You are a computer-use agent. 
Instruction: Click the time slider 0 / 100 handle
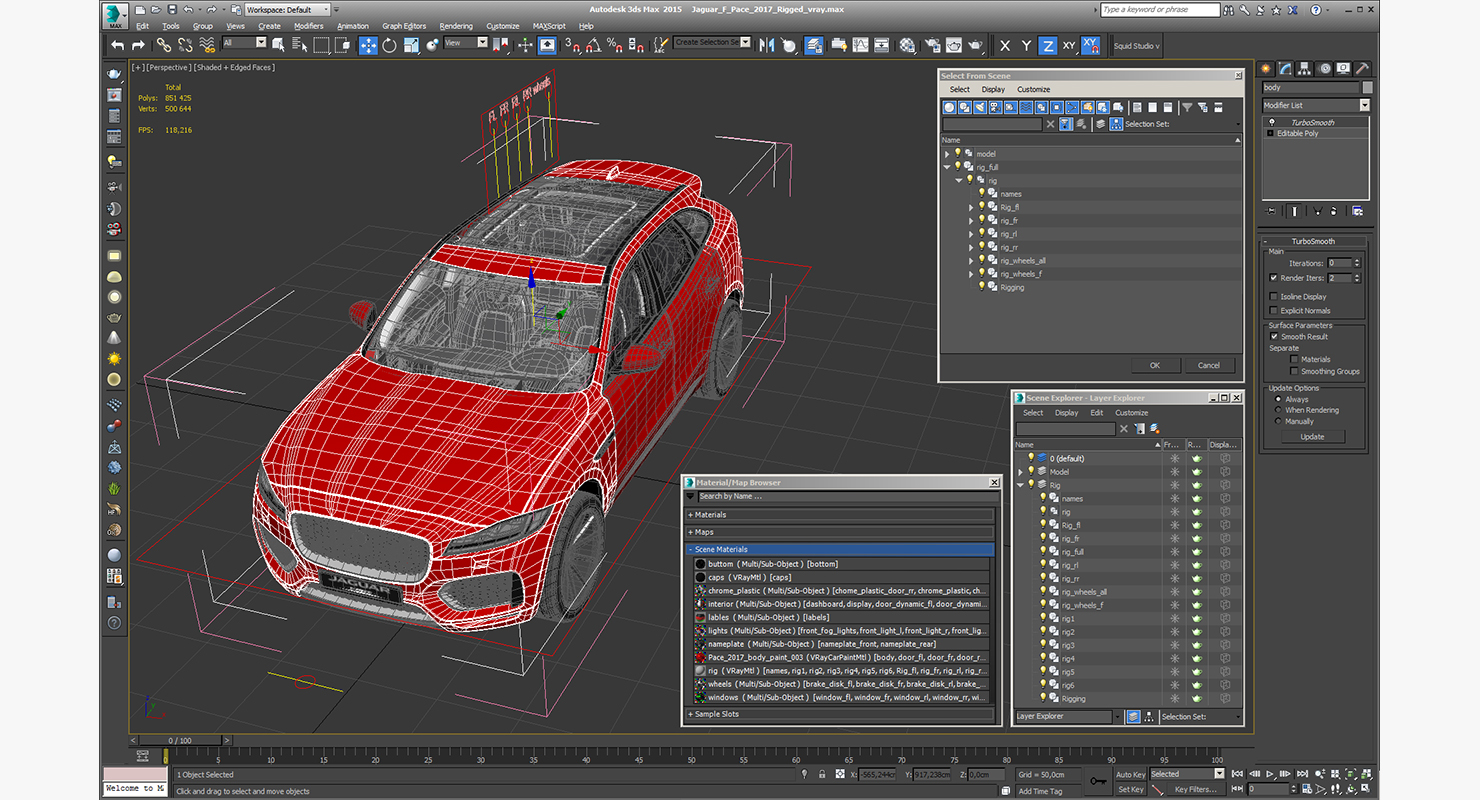[180, 741]
